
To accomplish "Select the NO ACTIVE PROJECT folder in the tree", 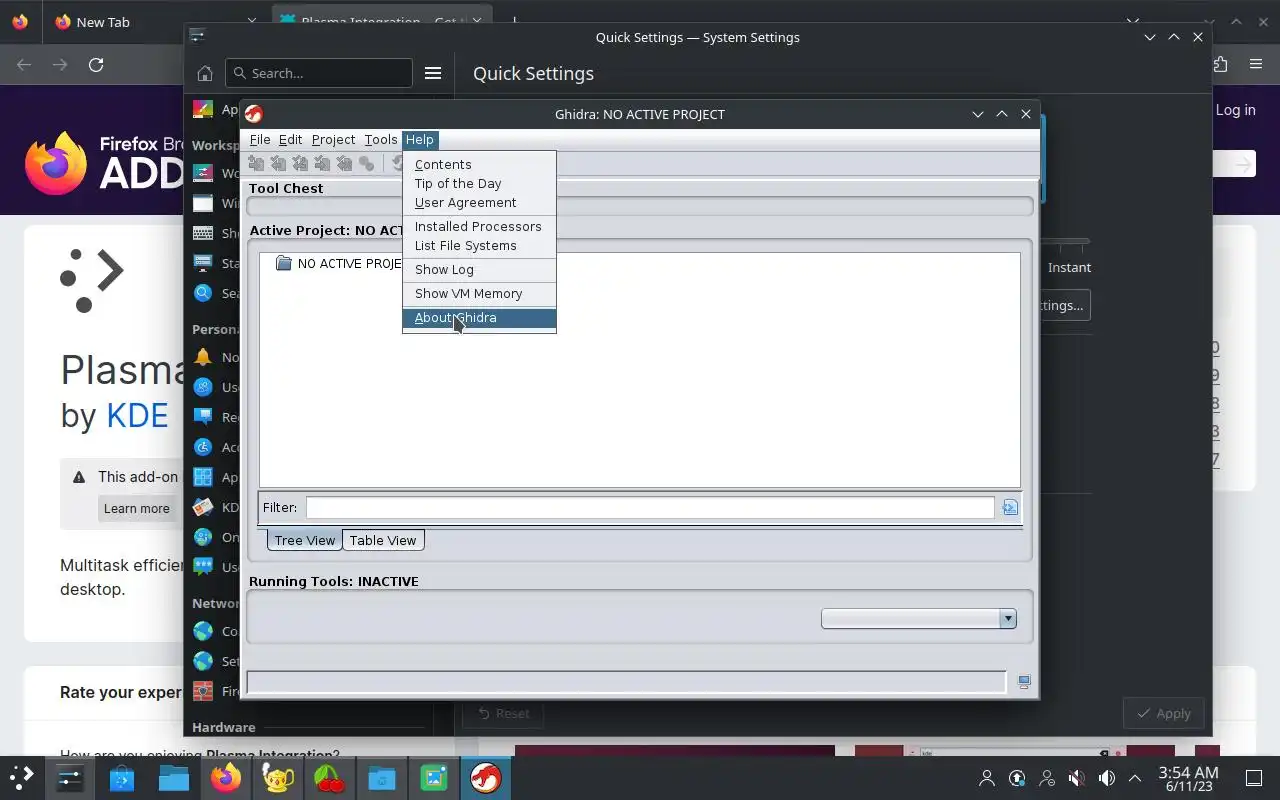I will pyautogui.click(x=339, y=263).
